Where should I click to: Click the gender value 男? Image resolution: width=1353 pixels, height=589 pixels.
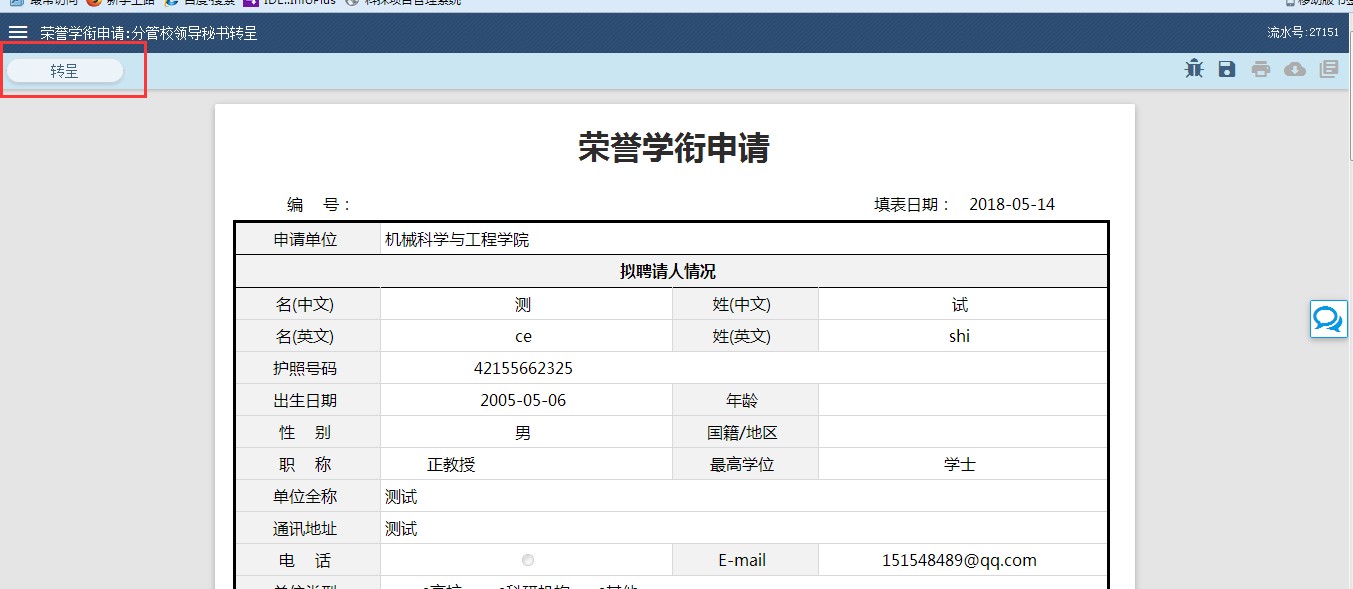523,432
